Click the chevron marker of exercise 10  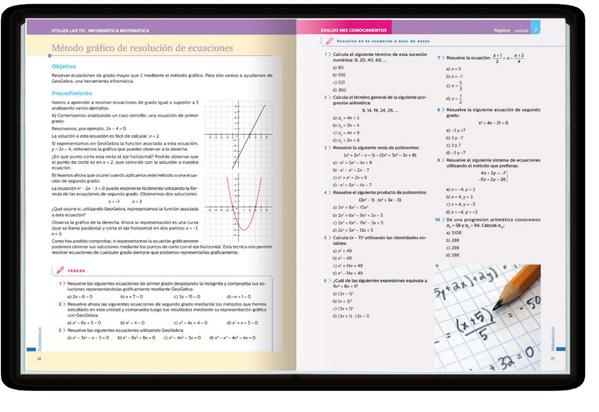443,220
